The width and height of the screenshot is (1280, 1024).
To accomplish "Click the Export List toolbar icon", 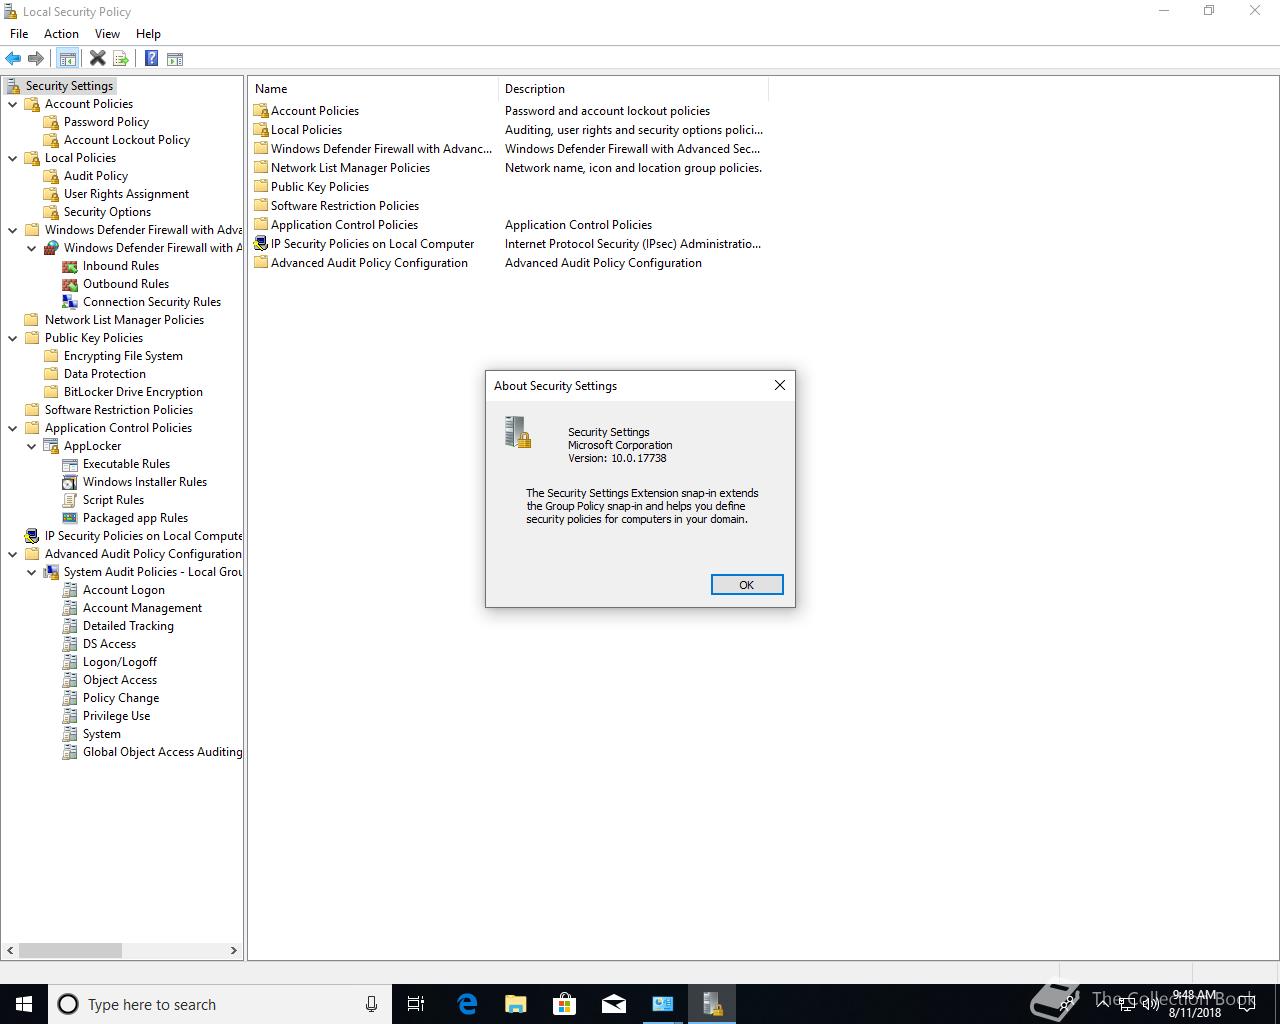I will [x=121, y=59].
